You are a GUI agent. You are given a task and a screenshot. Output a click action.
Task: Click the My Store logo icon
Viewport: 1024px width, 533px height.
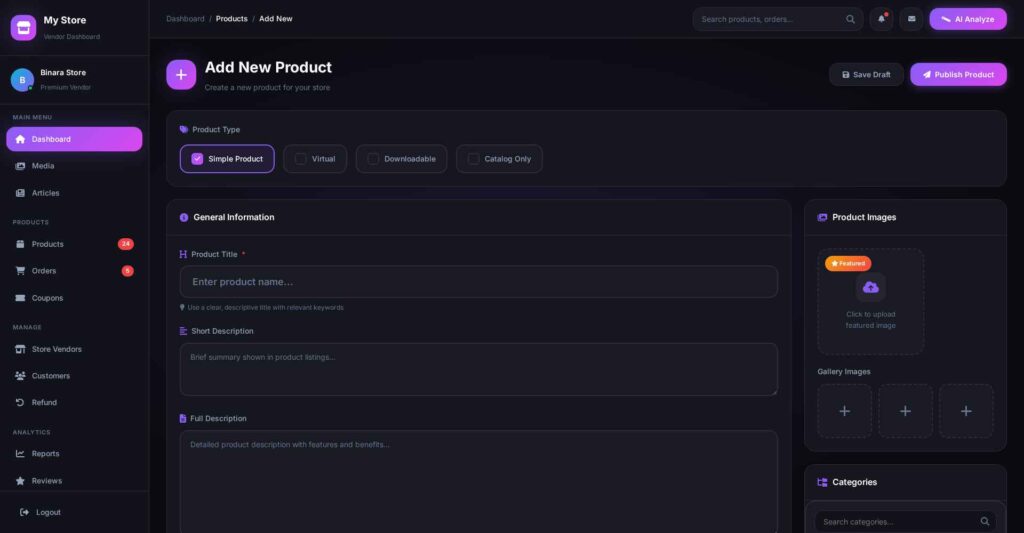[x=23, y=27]
